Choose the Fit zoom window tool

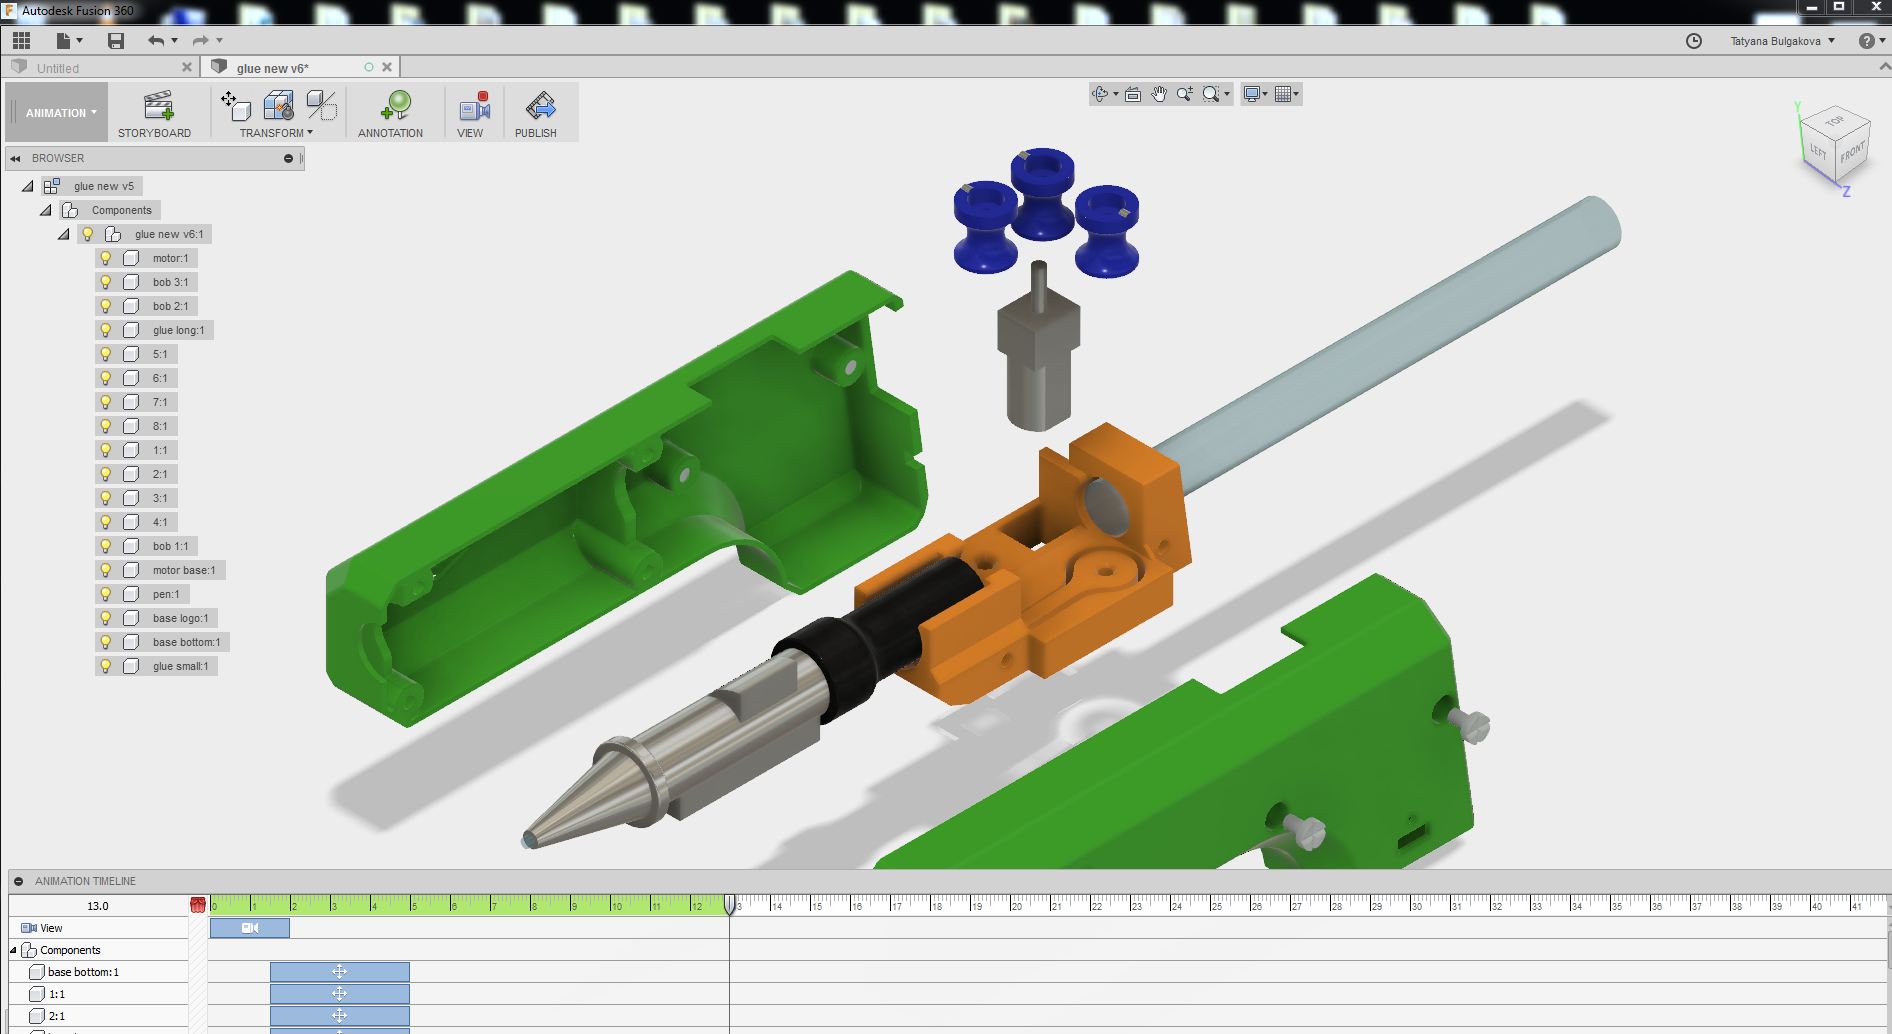pyautogui.click(x=1211, y=94)
